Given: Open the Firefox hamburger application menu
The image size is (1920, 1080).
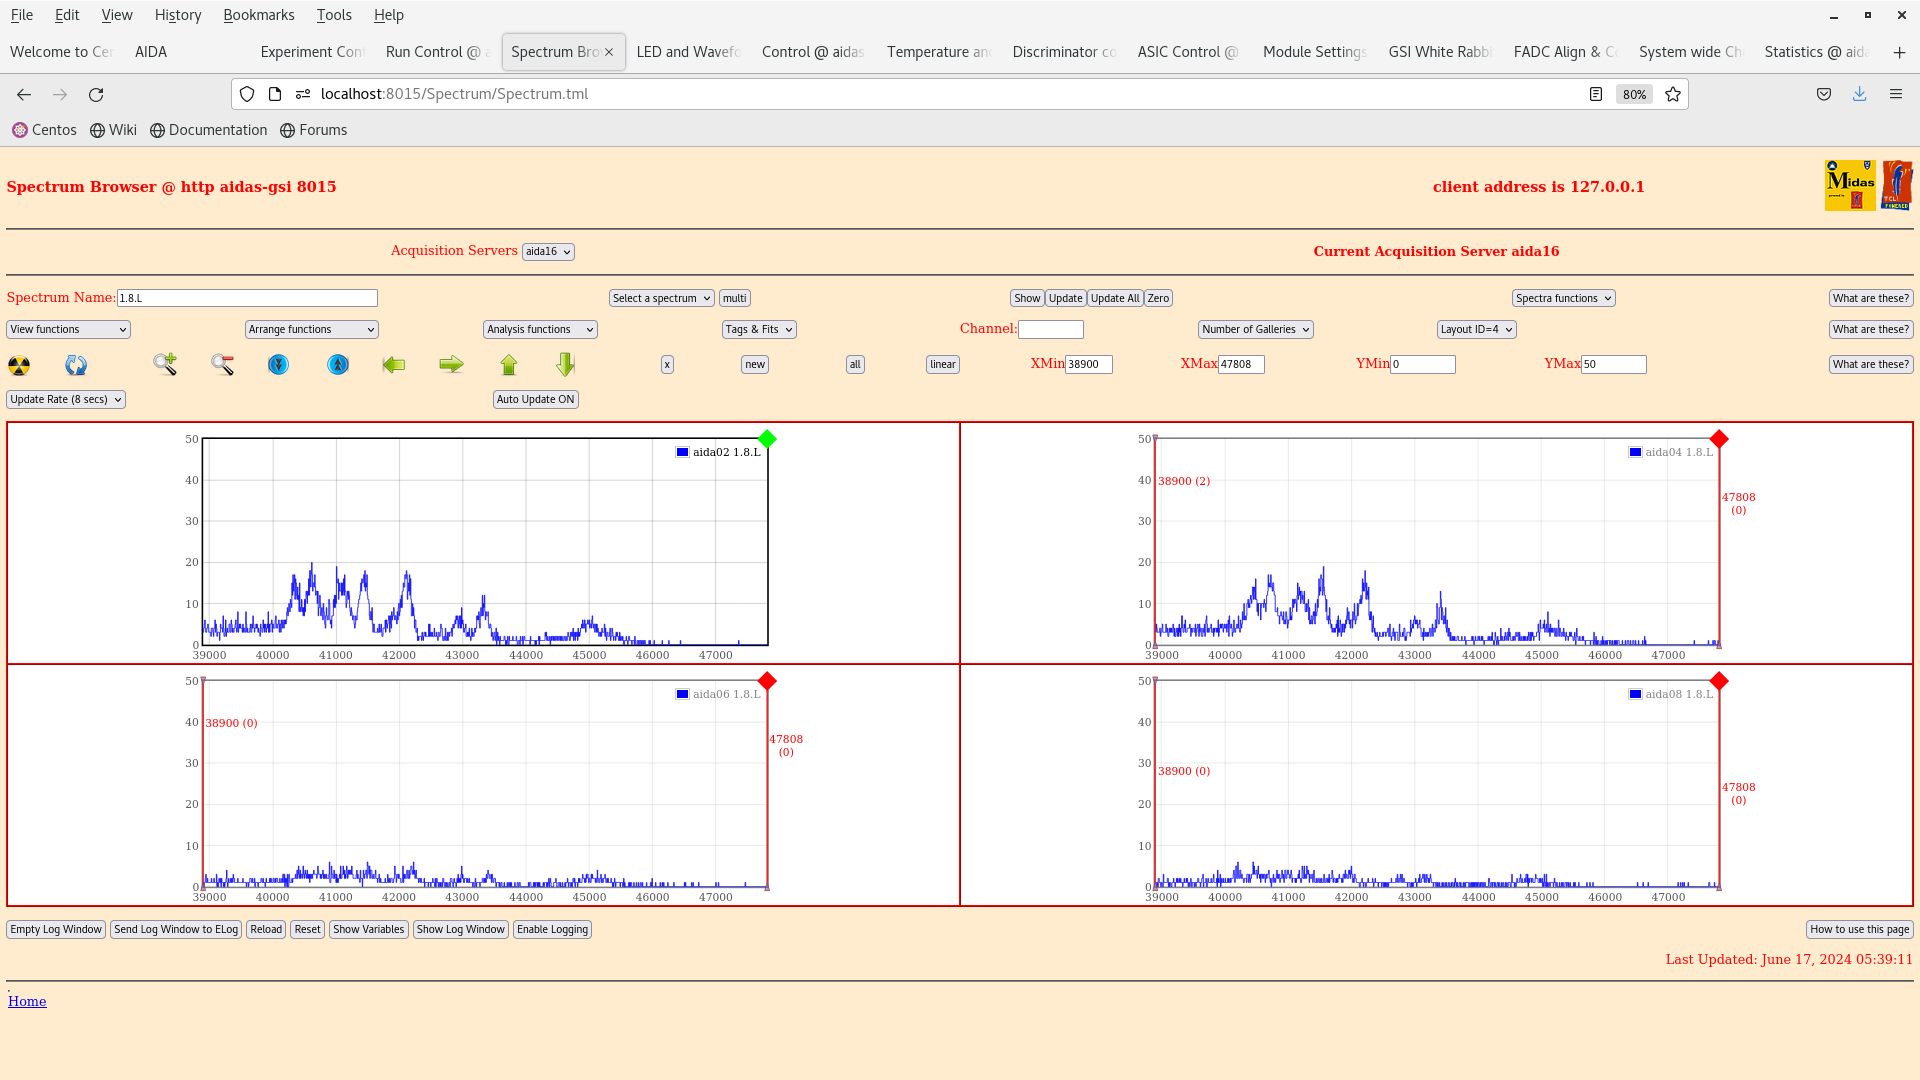Looking at the screenshot, I should click(1896, 94).
